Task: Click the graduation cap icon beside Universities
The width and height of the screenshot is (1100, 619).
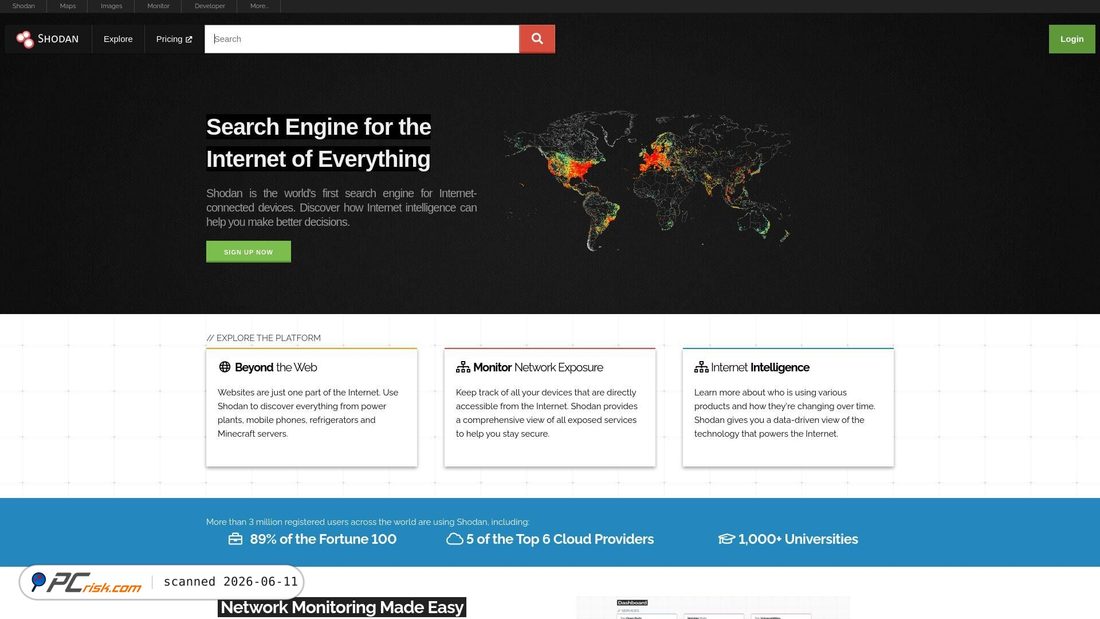Action: [726, 539]
